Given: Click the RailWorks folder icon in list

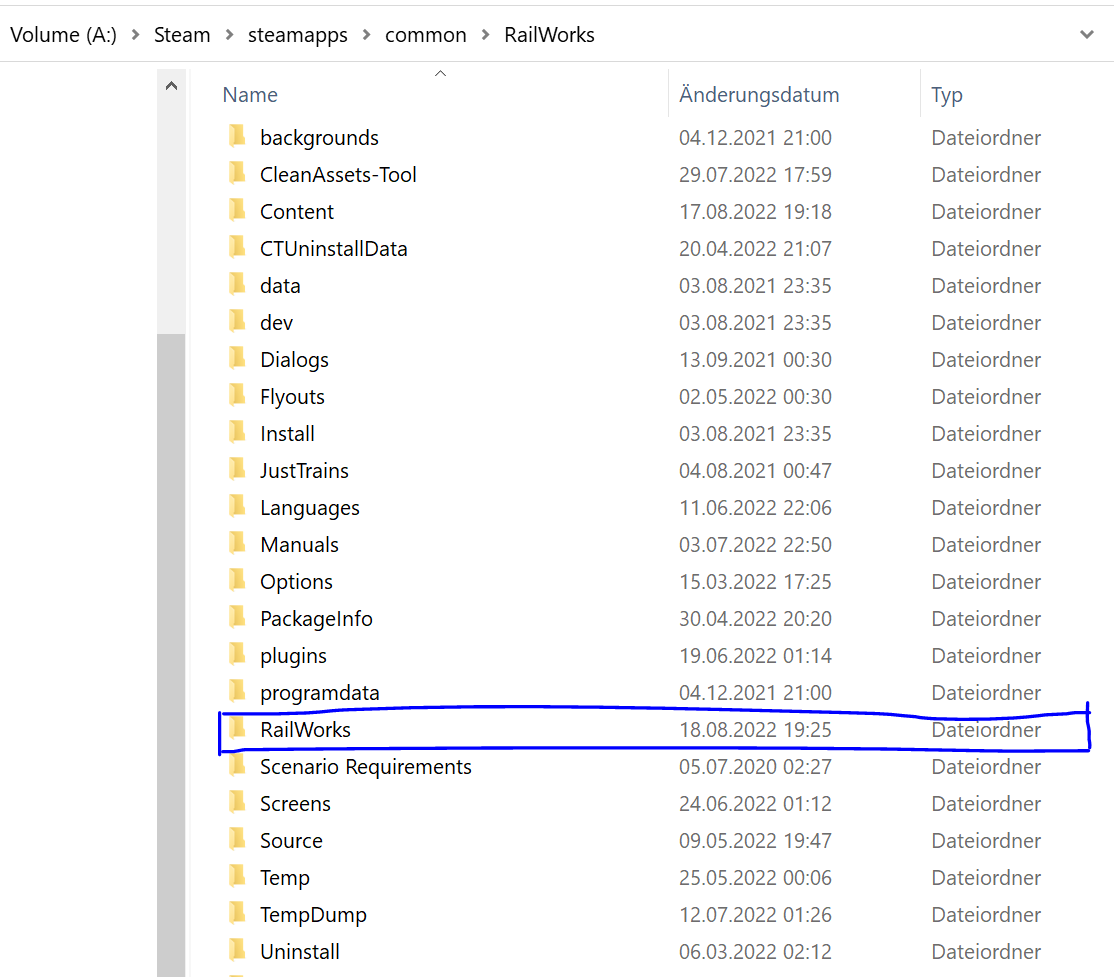Looking at the screenshot, I should pos(237,727).
